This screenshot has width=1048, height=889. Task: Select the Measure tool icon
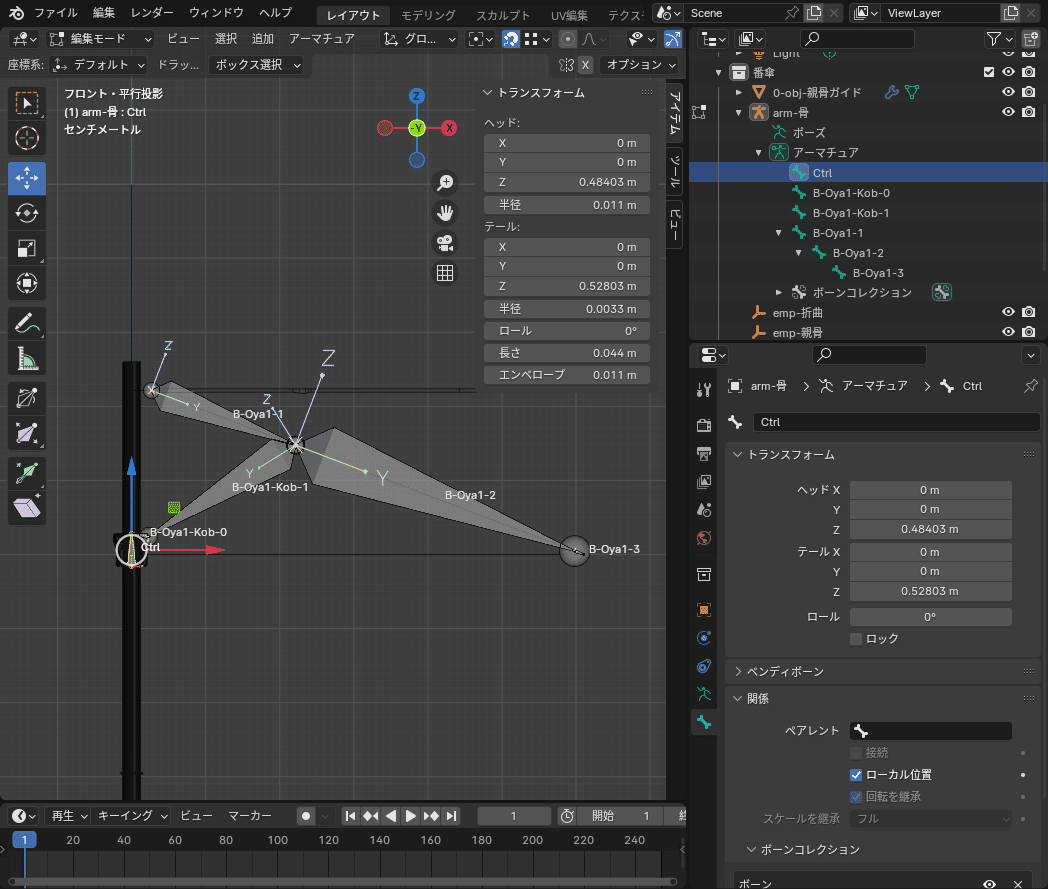[27, 359]
